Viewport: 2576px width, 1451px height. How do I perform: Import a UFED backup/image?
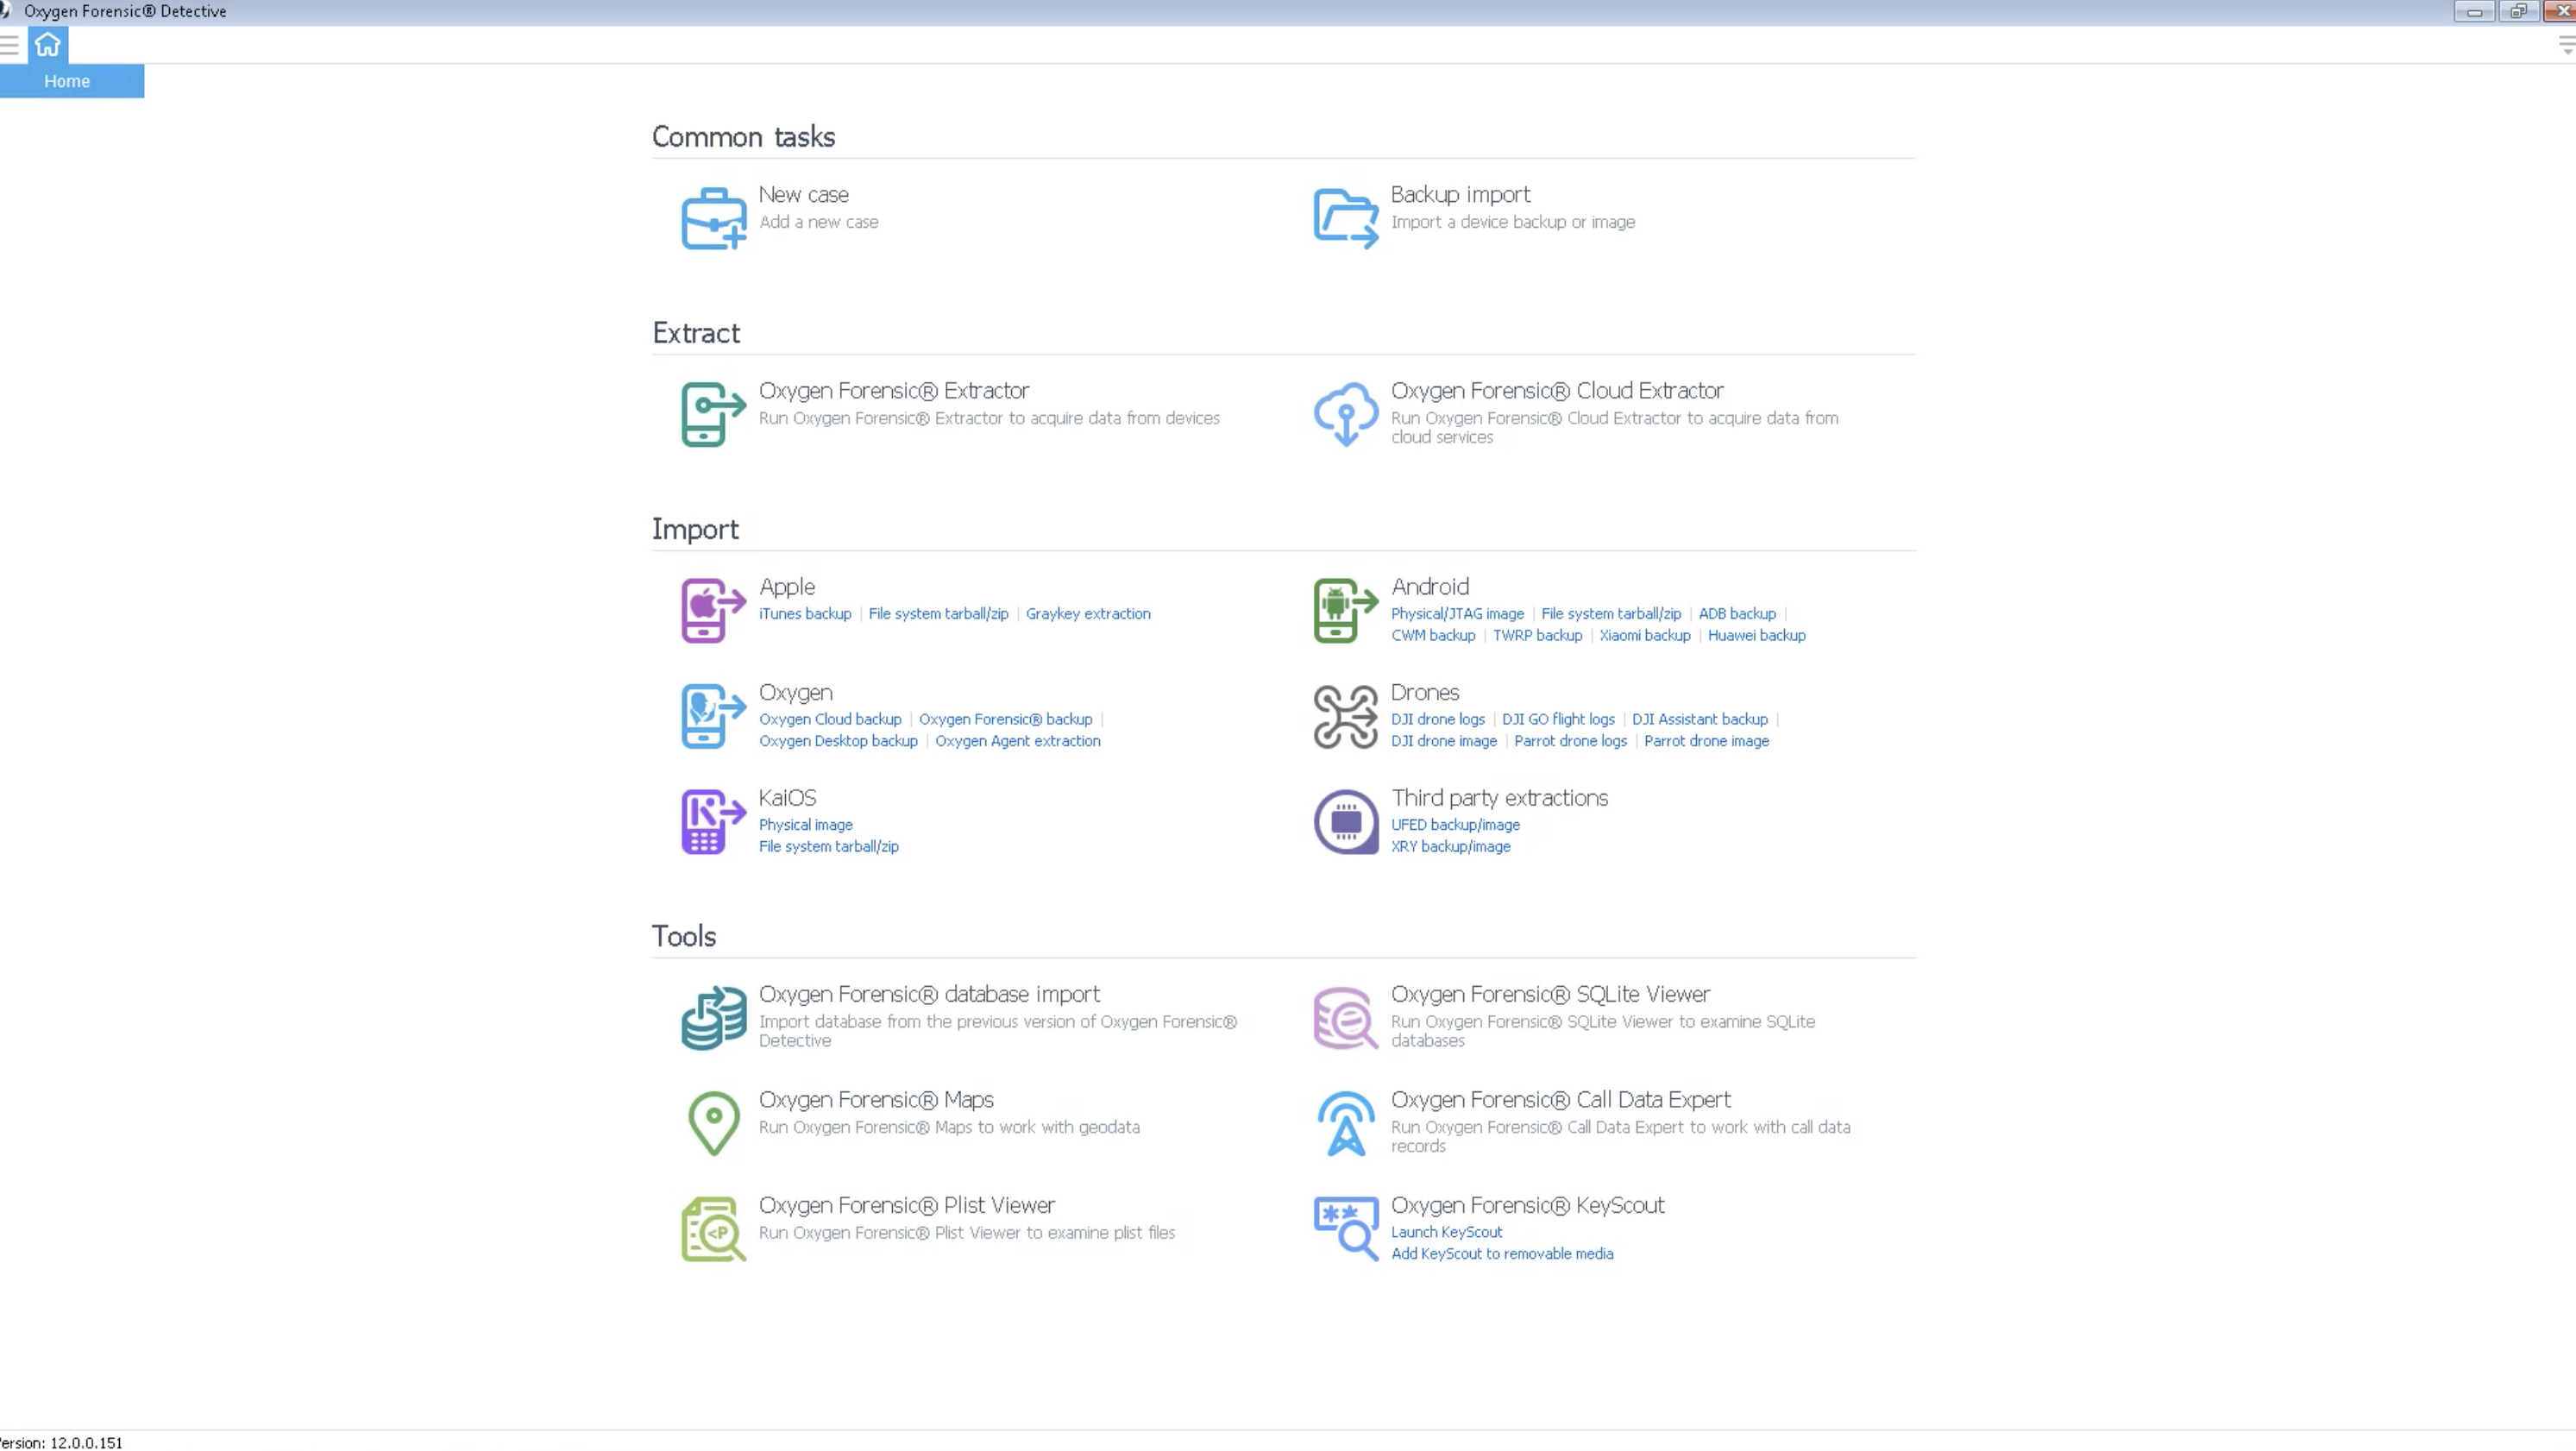pos(1455,825)
